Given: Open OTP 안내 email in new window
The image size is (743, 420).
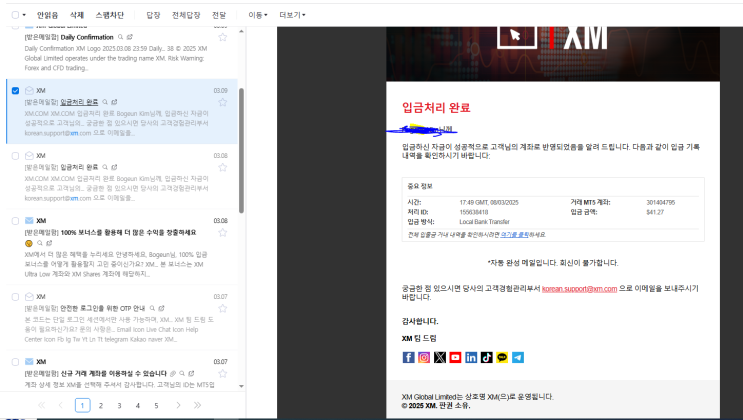Looking at the screenshot, I should point(162,308).
